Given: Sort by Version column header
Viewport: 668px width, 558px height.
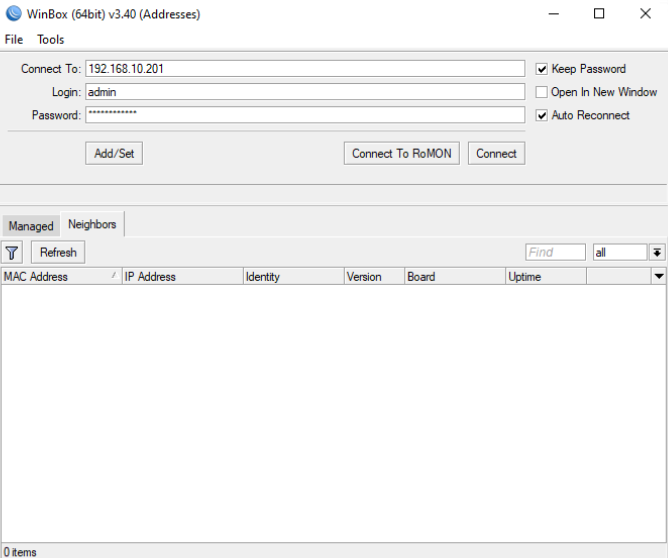Looking at the screenshot, I should [x=374, y=276].
